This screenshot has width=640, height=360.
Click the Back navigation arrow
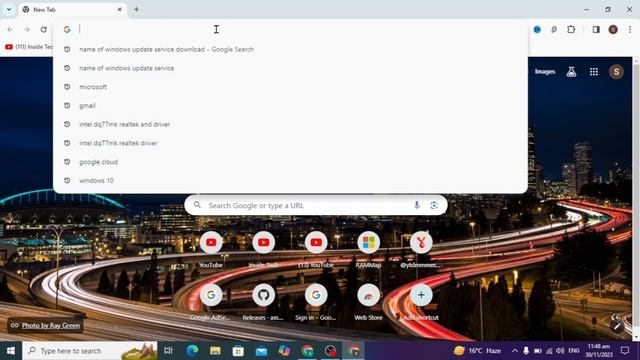10,29
